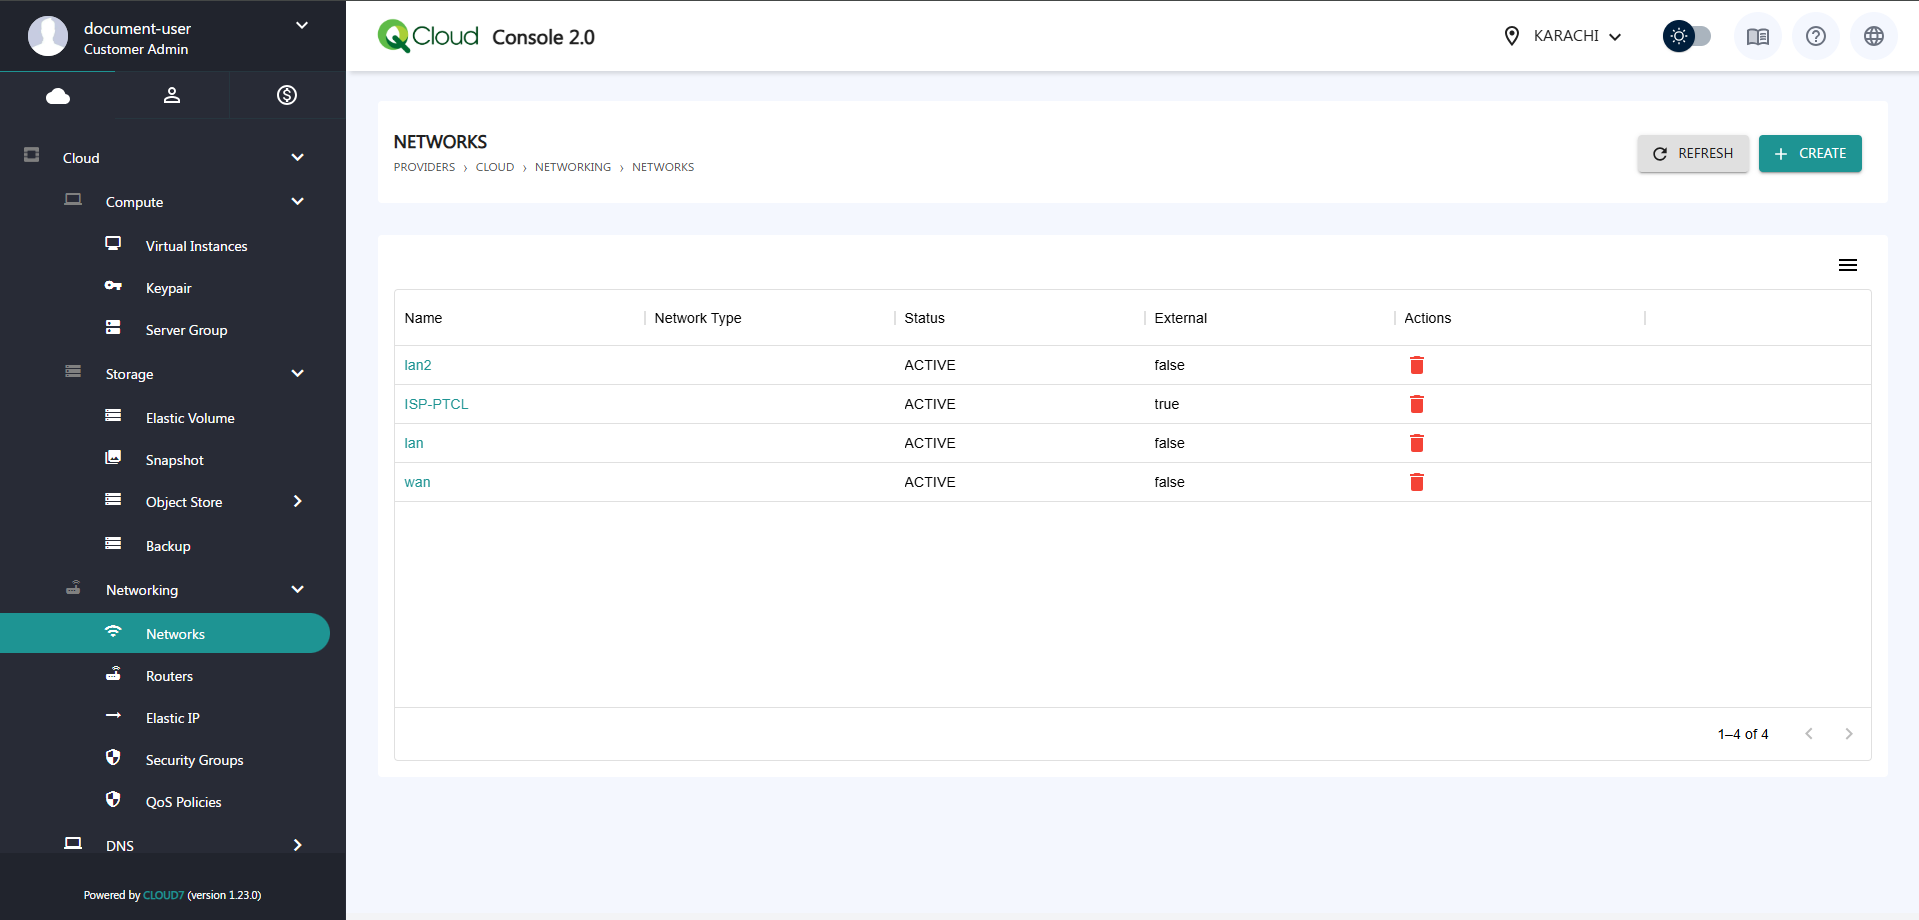Delete the lan2 network
Viewport: 1919px width, 920px height.
coord(1416,365)
